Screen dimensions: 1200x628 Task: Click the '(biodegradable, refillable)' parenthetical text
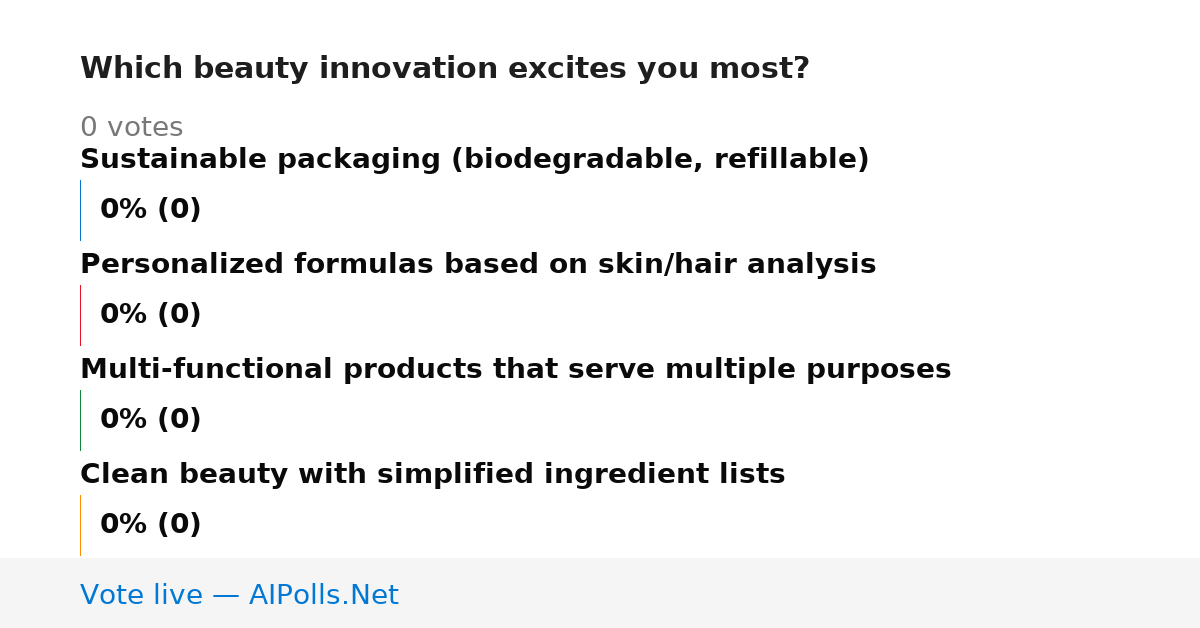click(x=660, y=160)
